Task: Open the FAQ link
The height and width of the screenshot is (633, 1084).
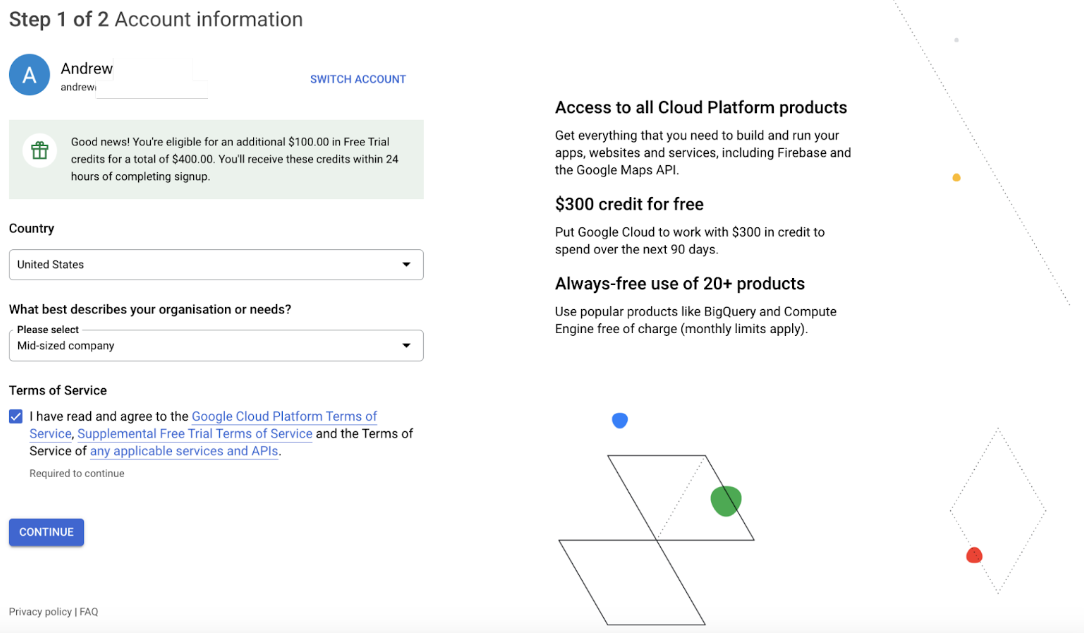Action: tap(88, 612)
